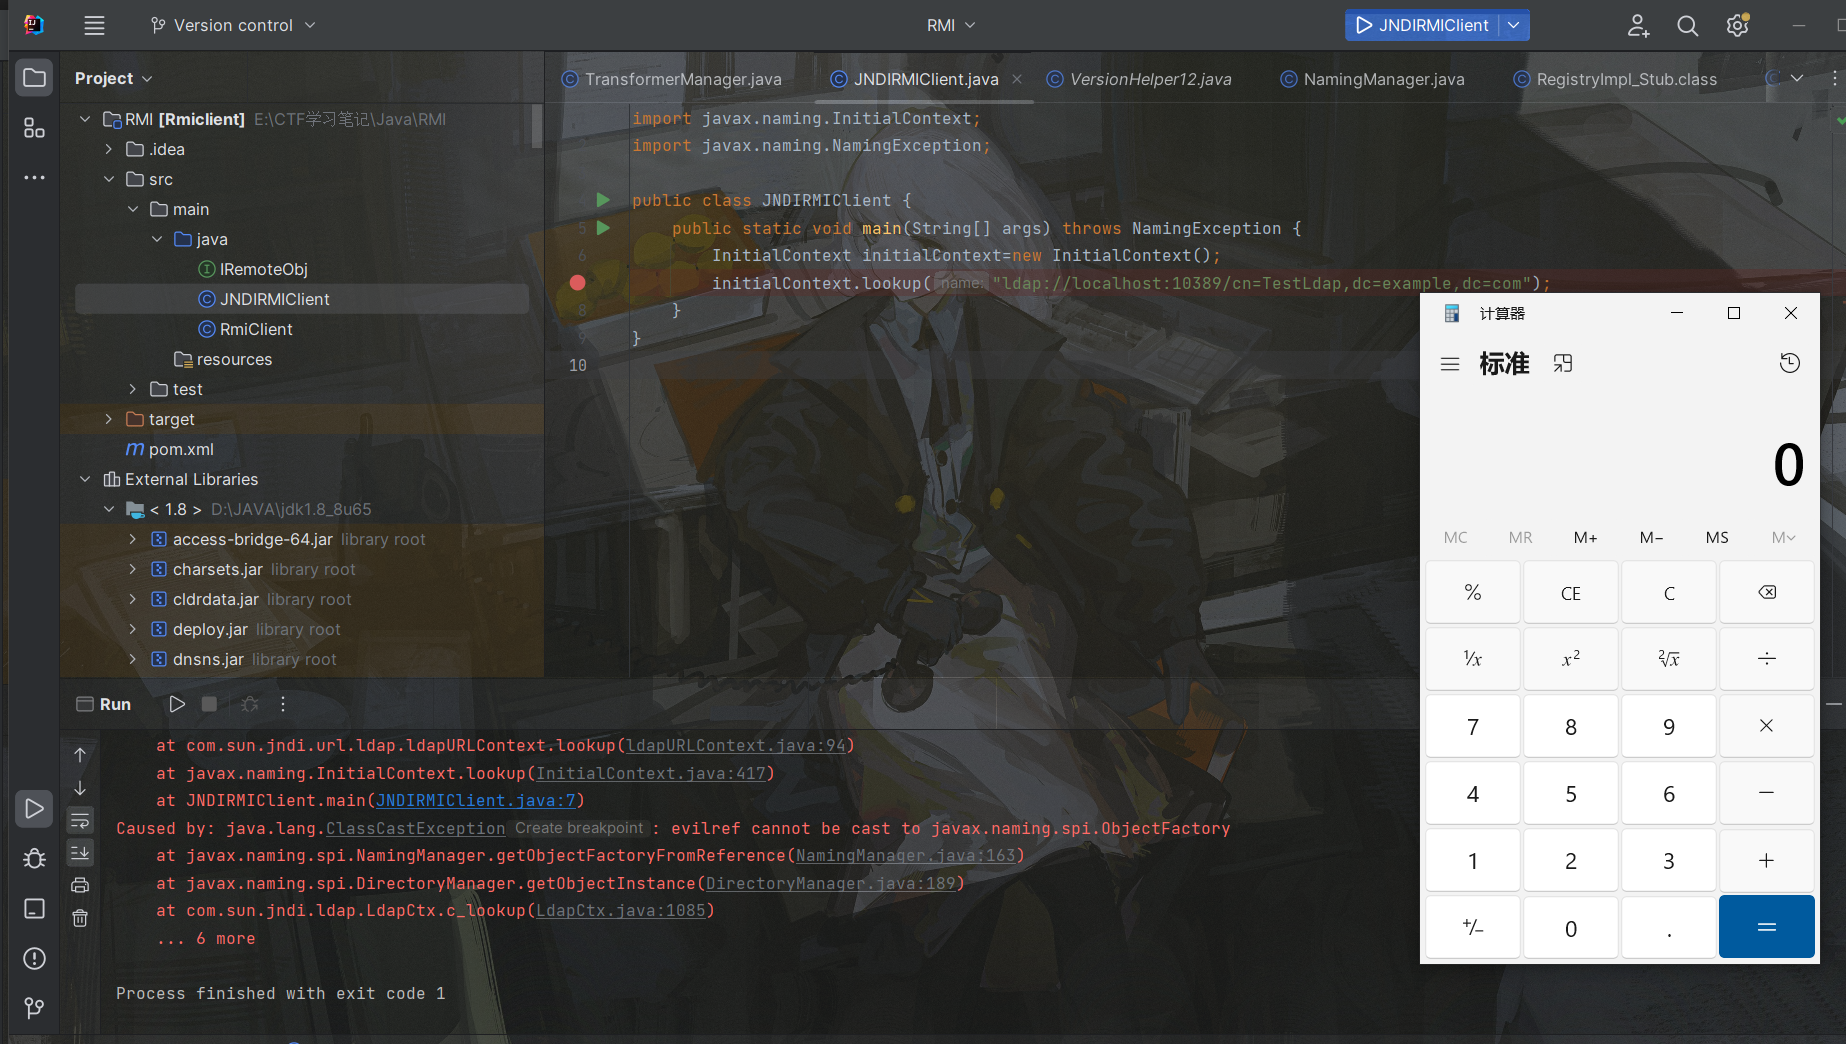
Task: Select the Run panel tab
Action: point(104,704)
